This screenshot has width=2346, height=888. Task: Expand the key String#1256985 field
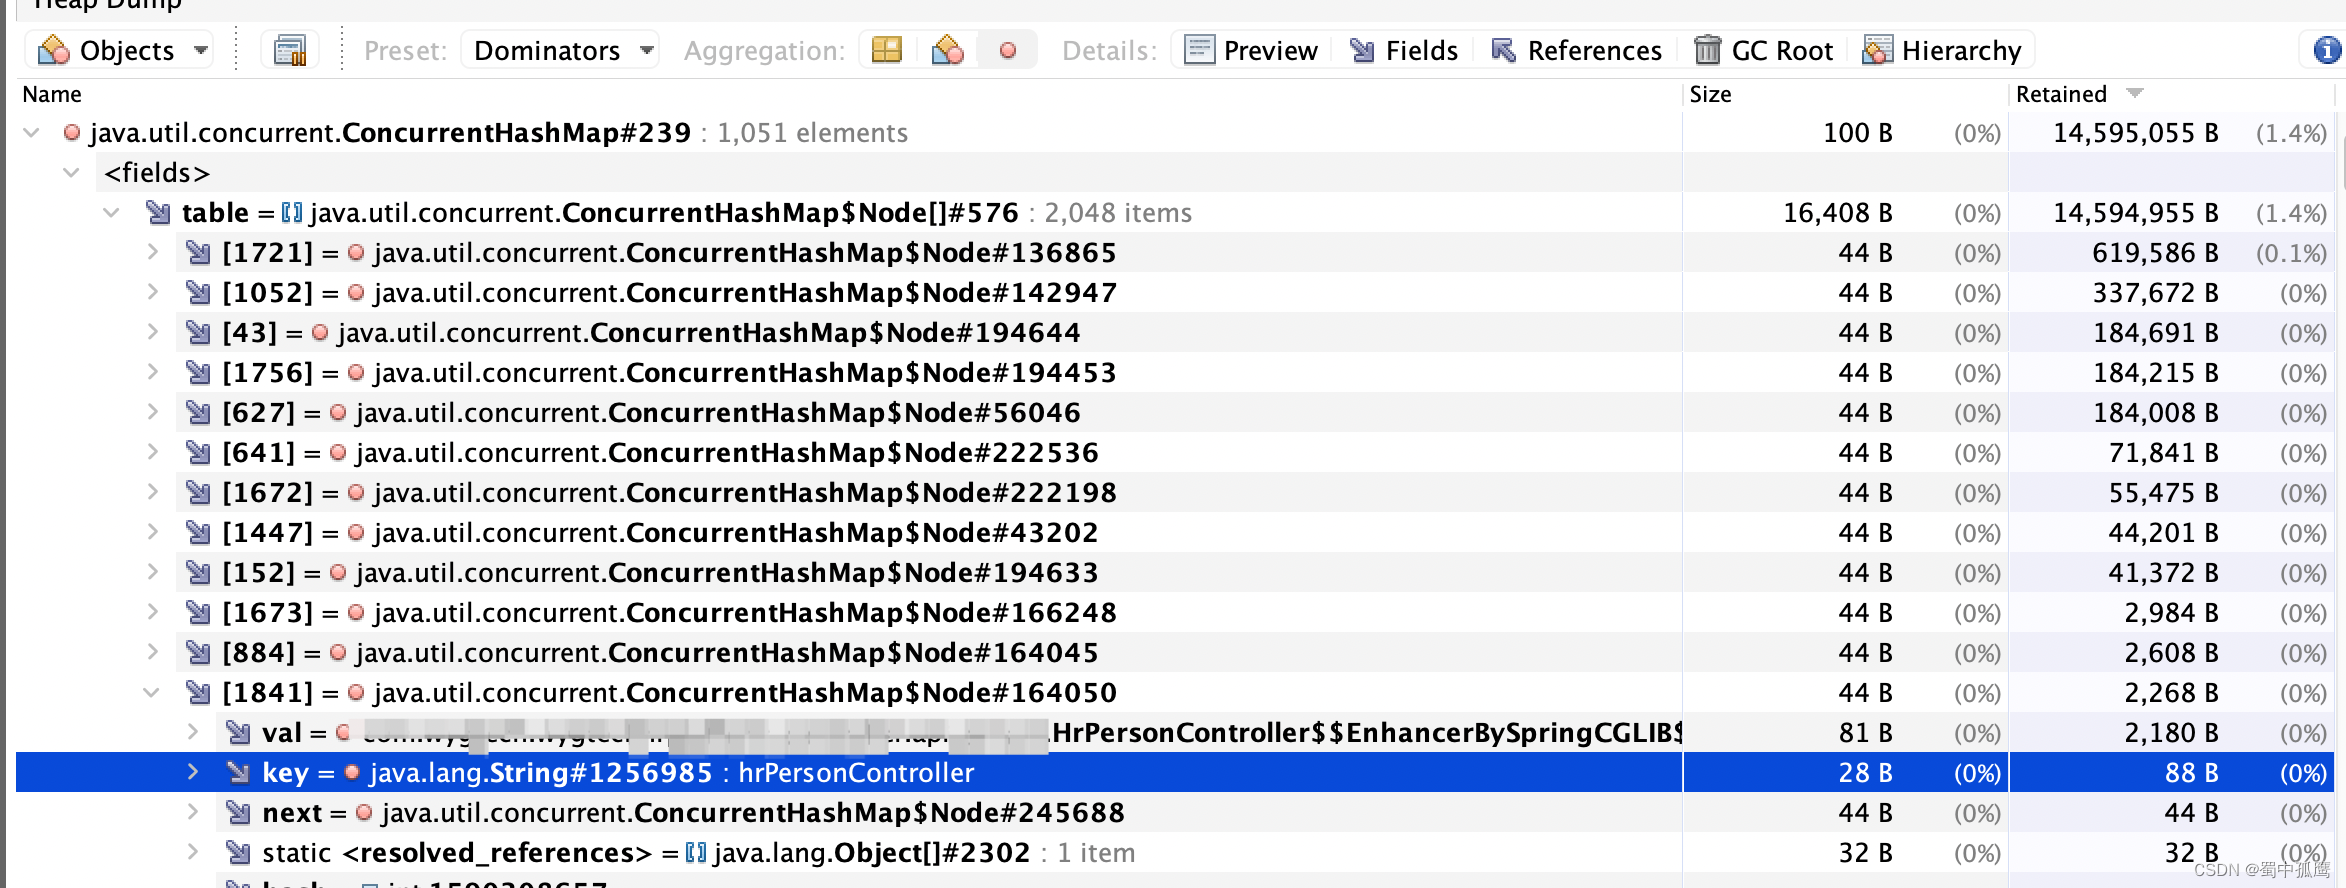click(x=192, y=772)
